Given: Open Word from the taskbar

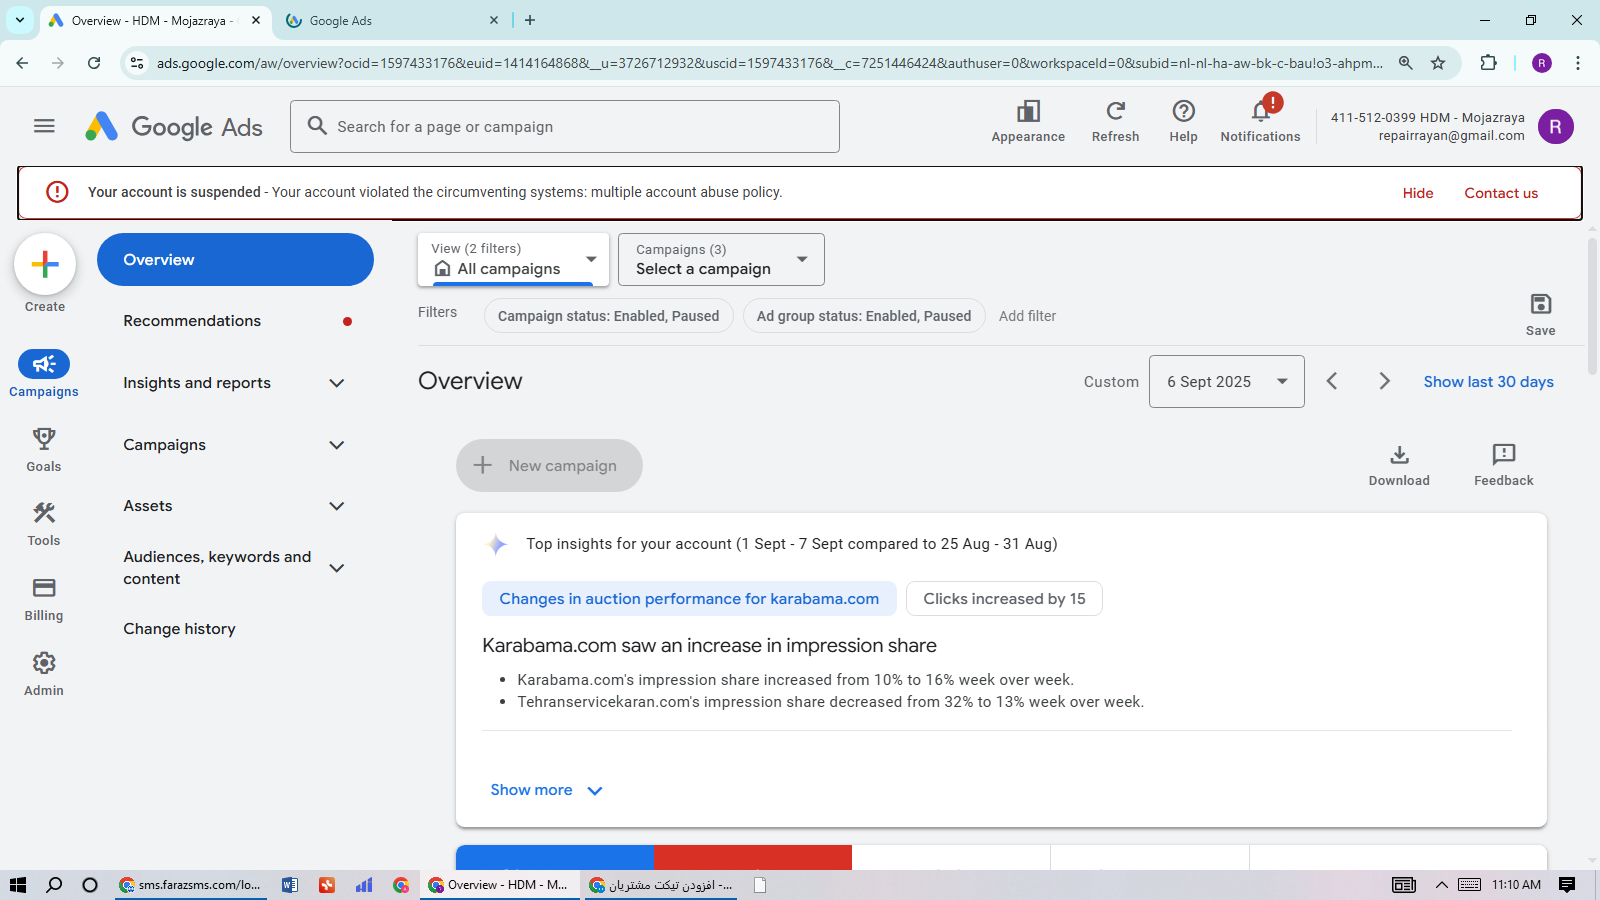Looking at the screenshot, I should [290, 885].
